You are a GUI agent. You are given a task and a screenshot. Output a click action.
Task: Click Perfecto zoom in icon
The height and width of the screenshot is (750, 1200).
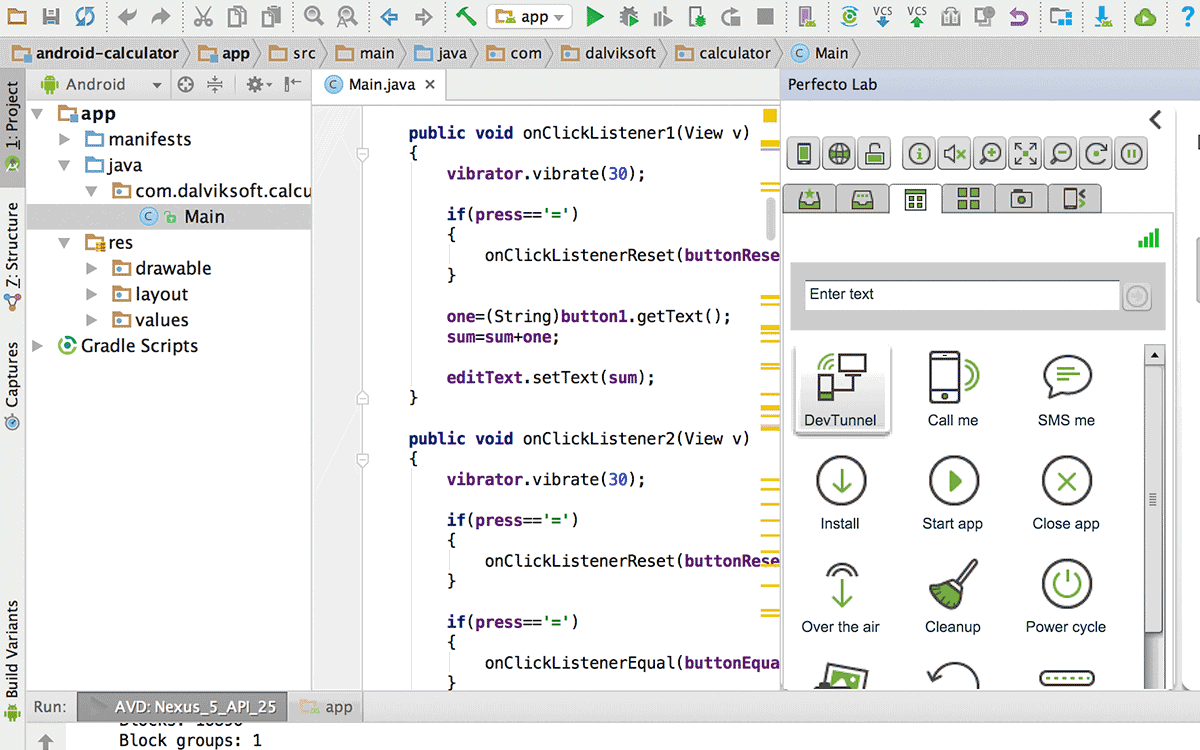coord(990,154)
